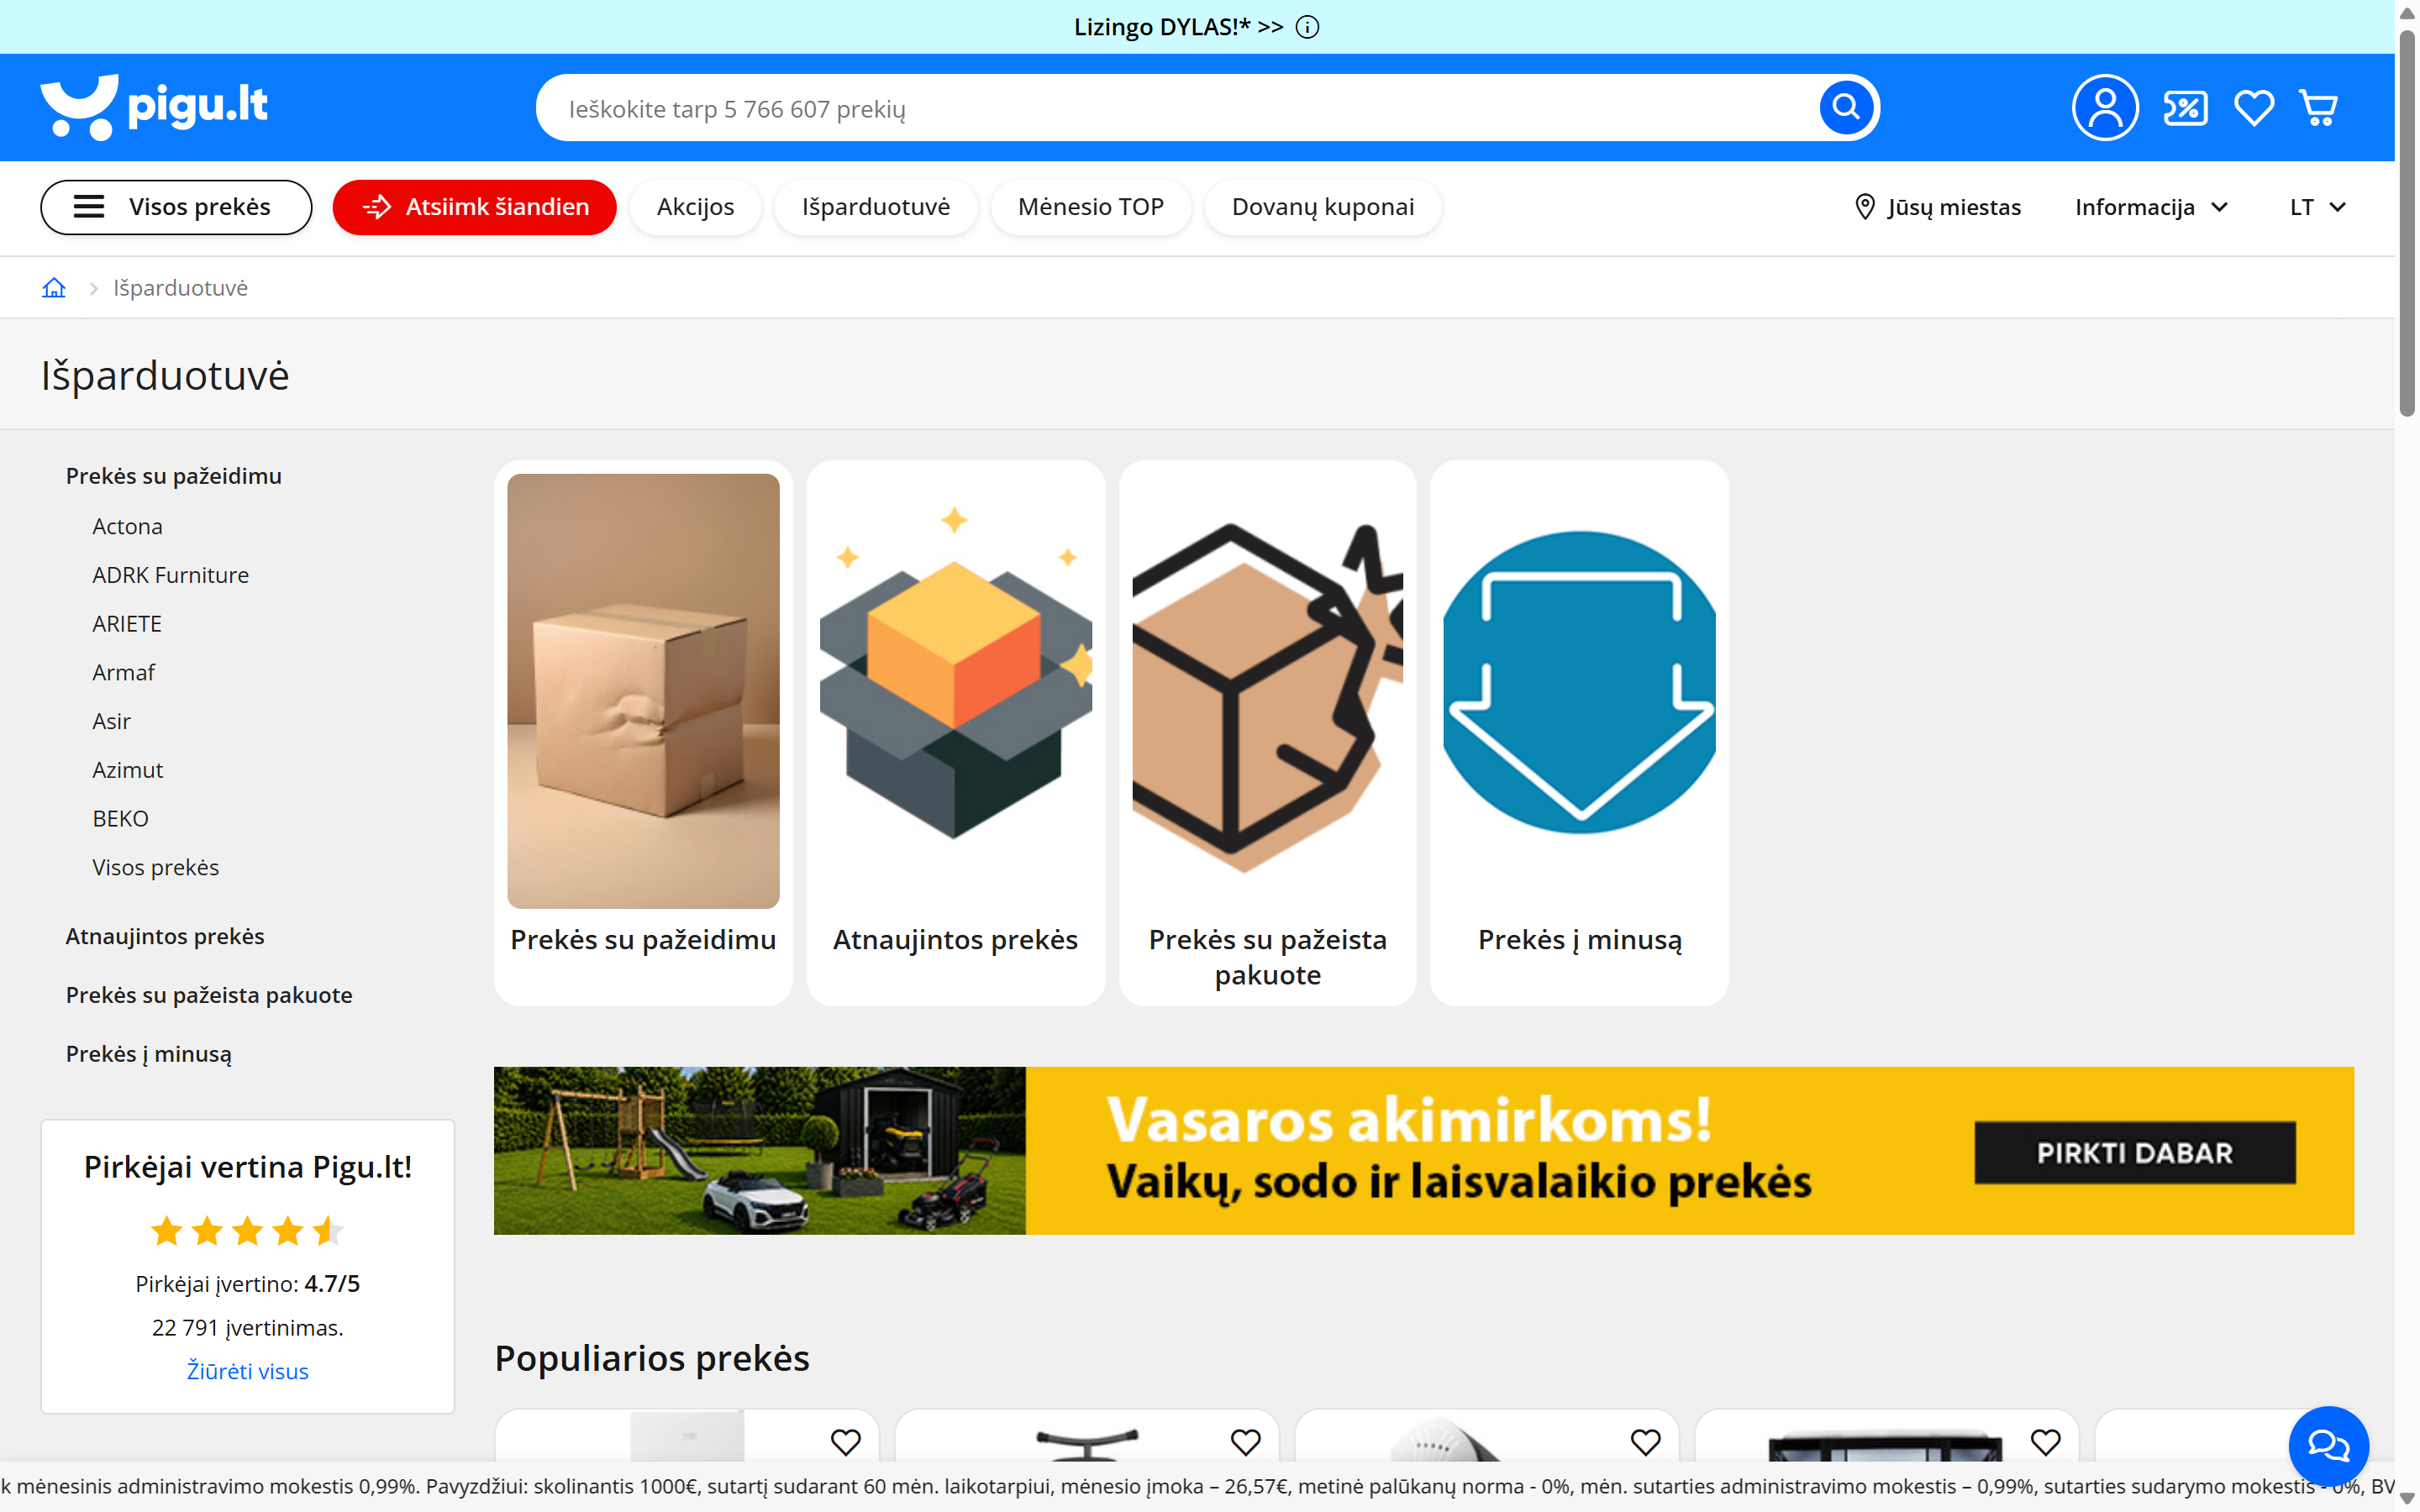Viewport: 2420px width, 1512px height.
Task: Go to the Akcijos tab
Action: (x=695, y=207)
